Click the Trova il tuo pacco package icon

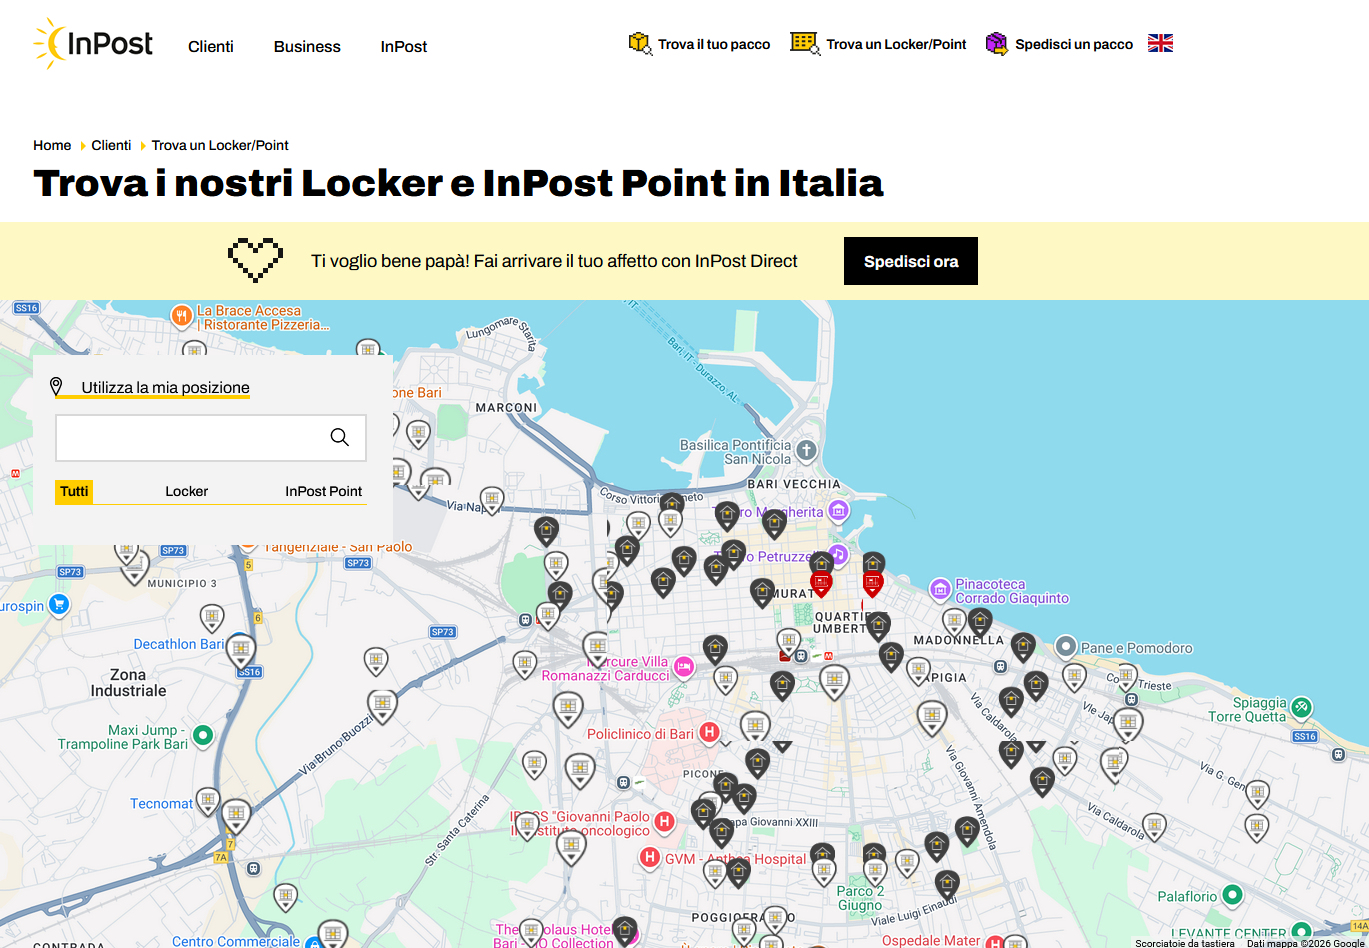click(x=640, y=44)
